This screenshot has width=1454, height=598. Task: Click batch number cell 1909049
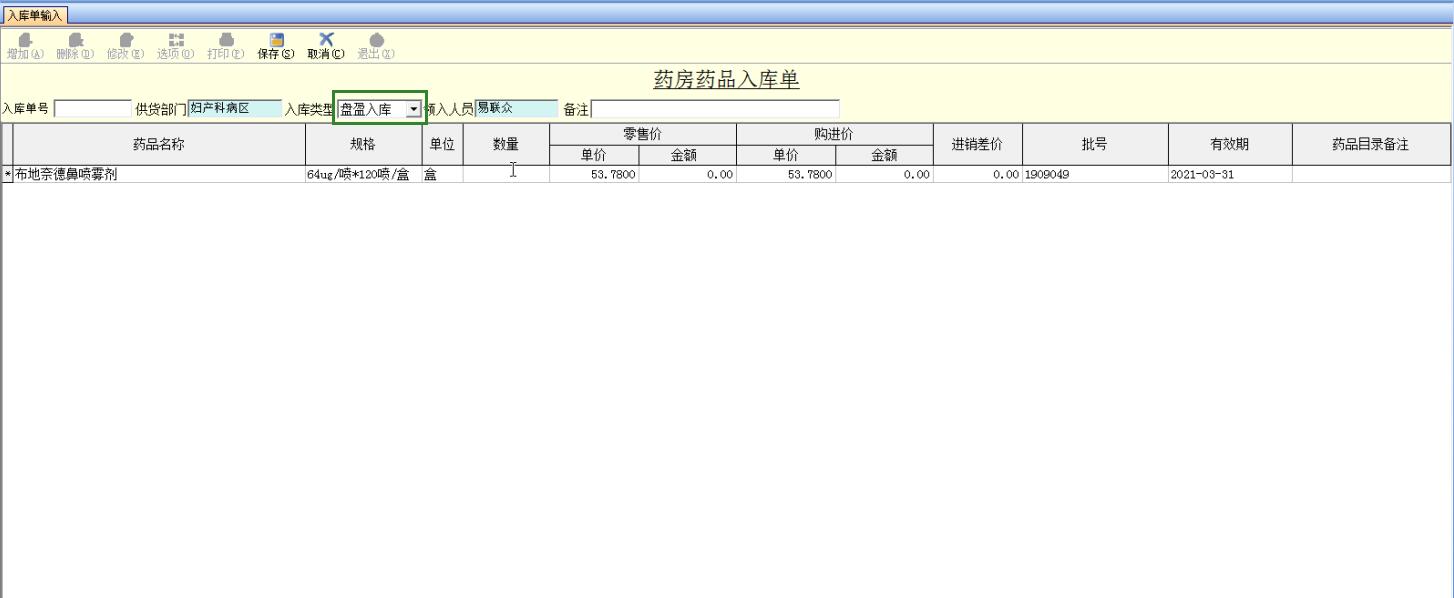tap(1094, 174)
